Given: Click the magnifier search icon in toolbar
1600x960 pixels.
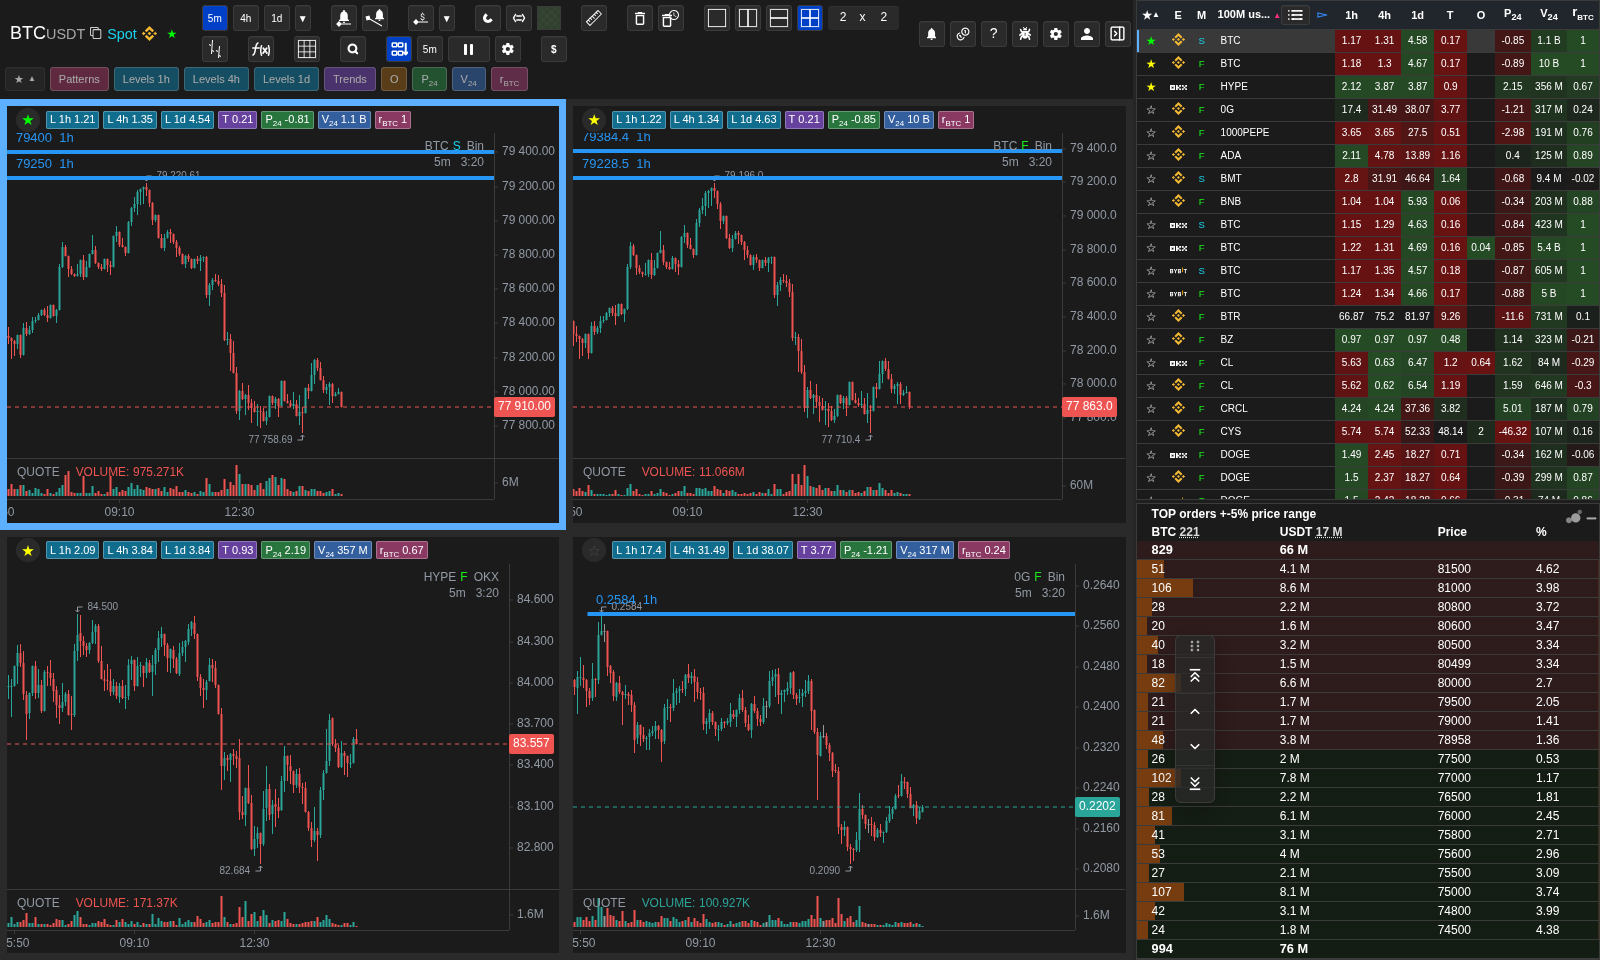Looking at the screenshot, I should 352,49.
